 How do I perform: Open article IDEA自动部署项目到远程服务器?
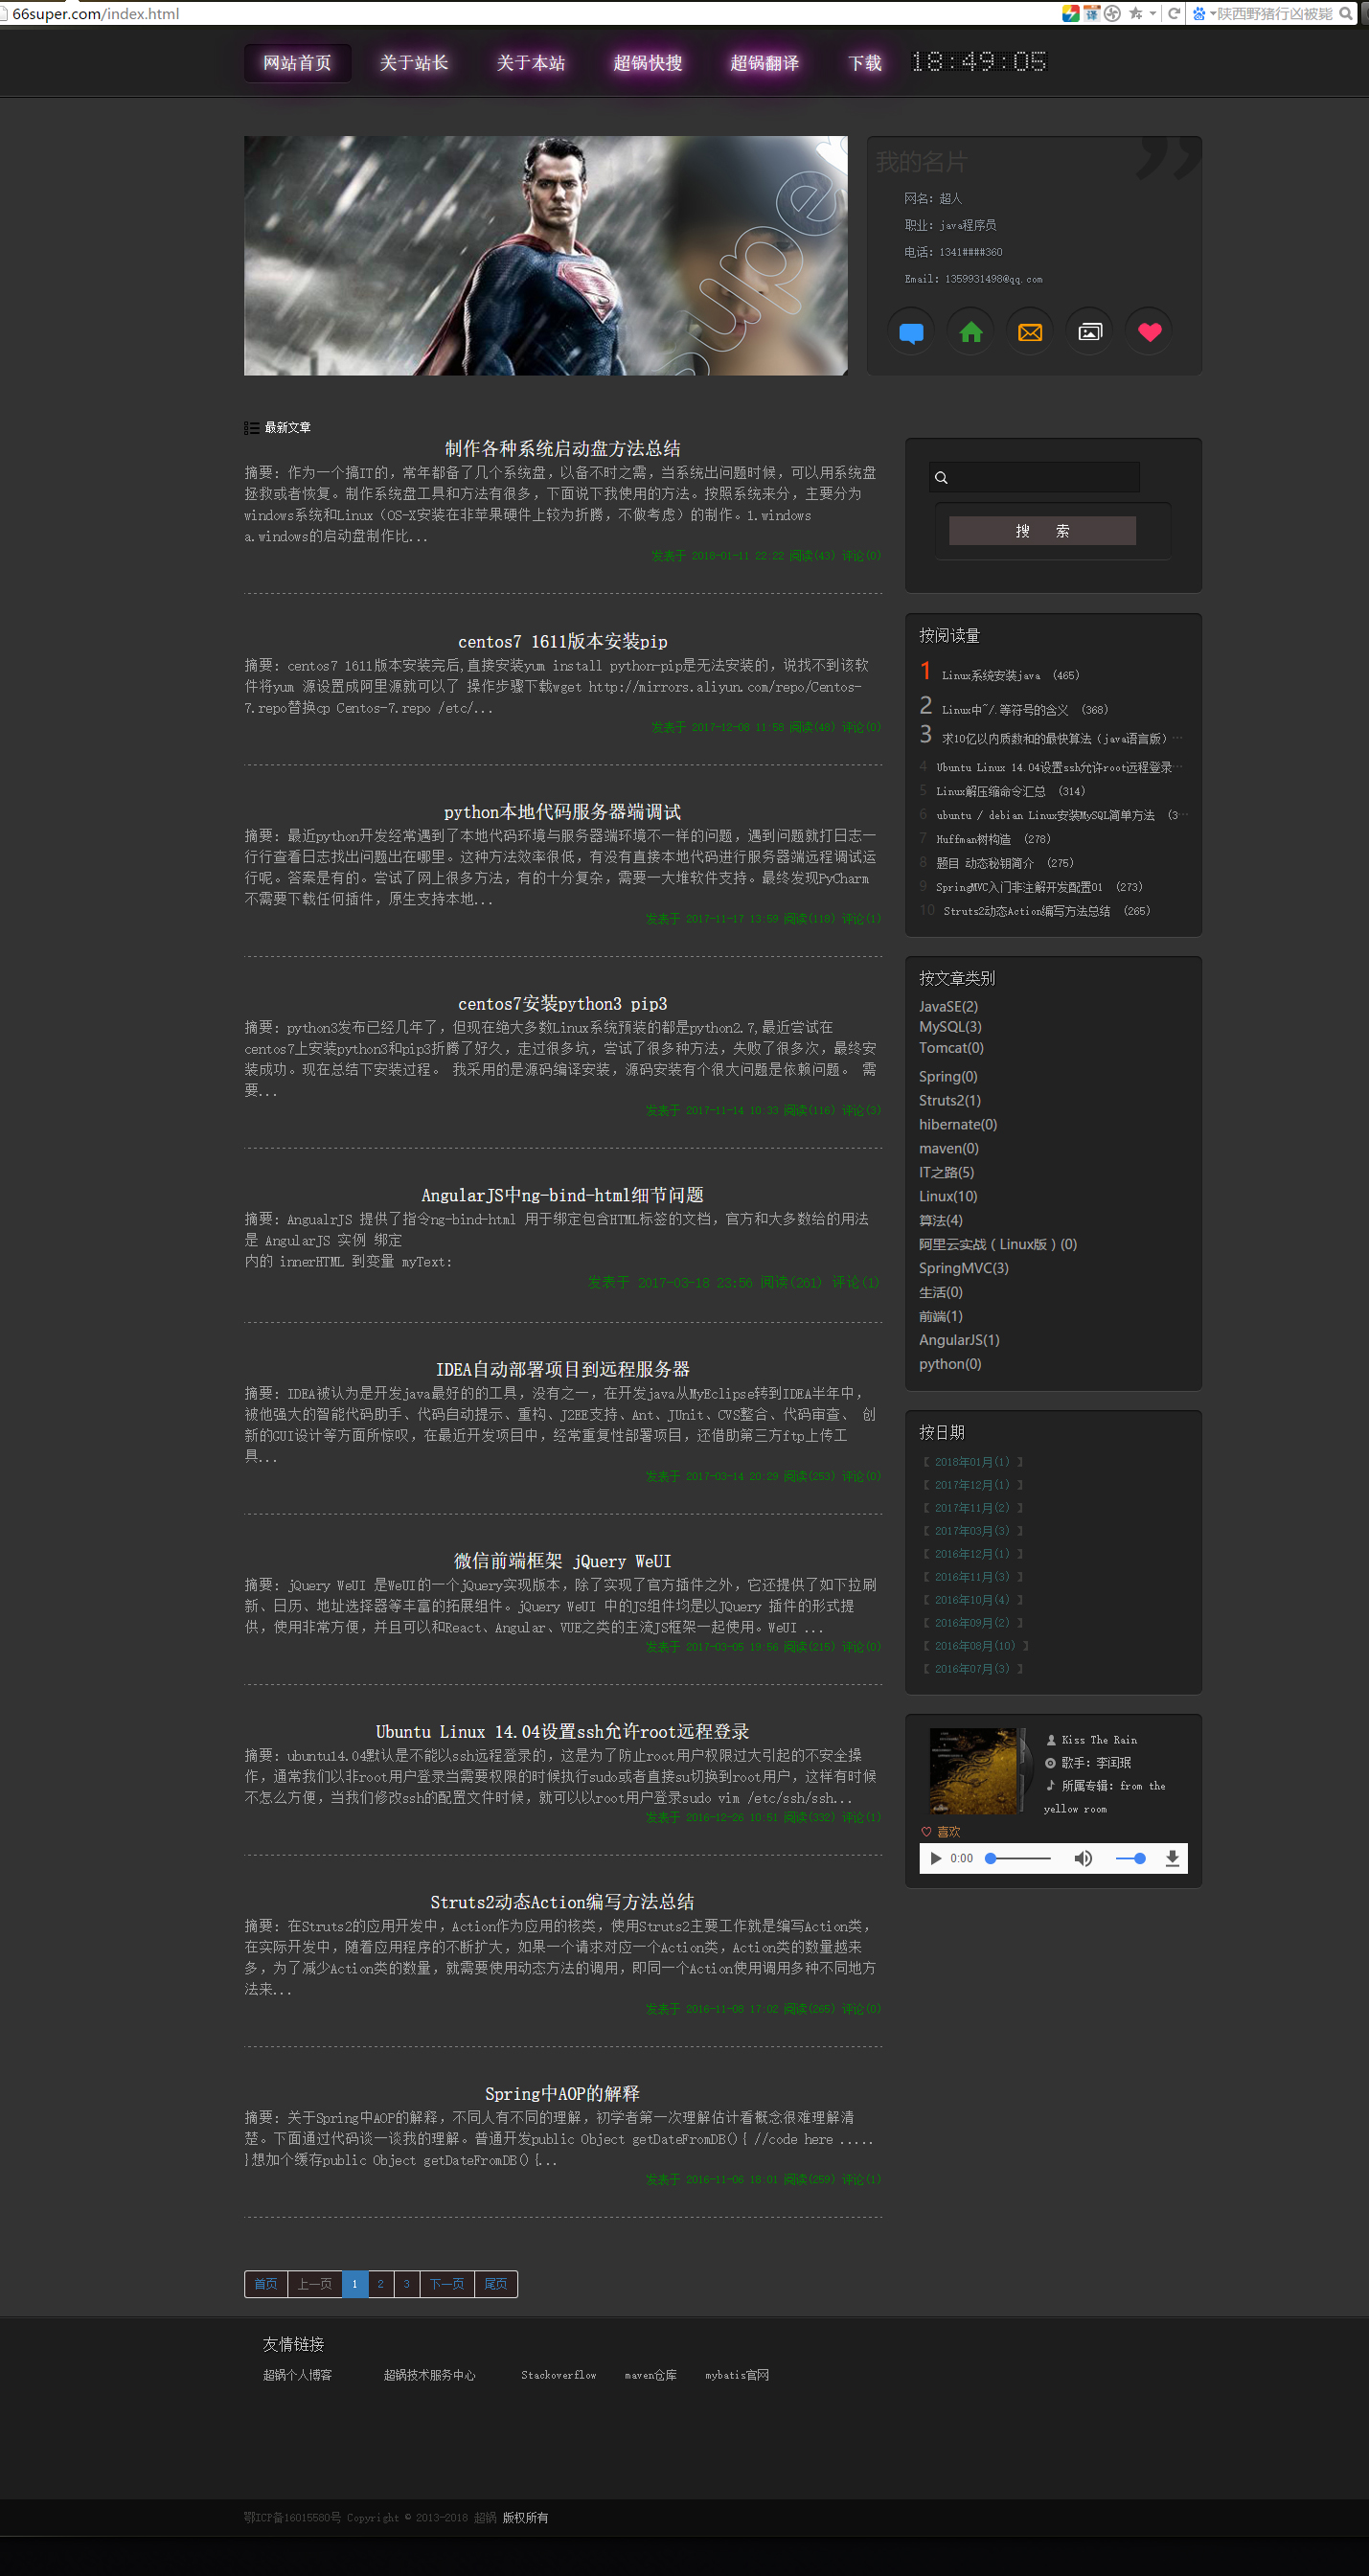[562, 1370]
